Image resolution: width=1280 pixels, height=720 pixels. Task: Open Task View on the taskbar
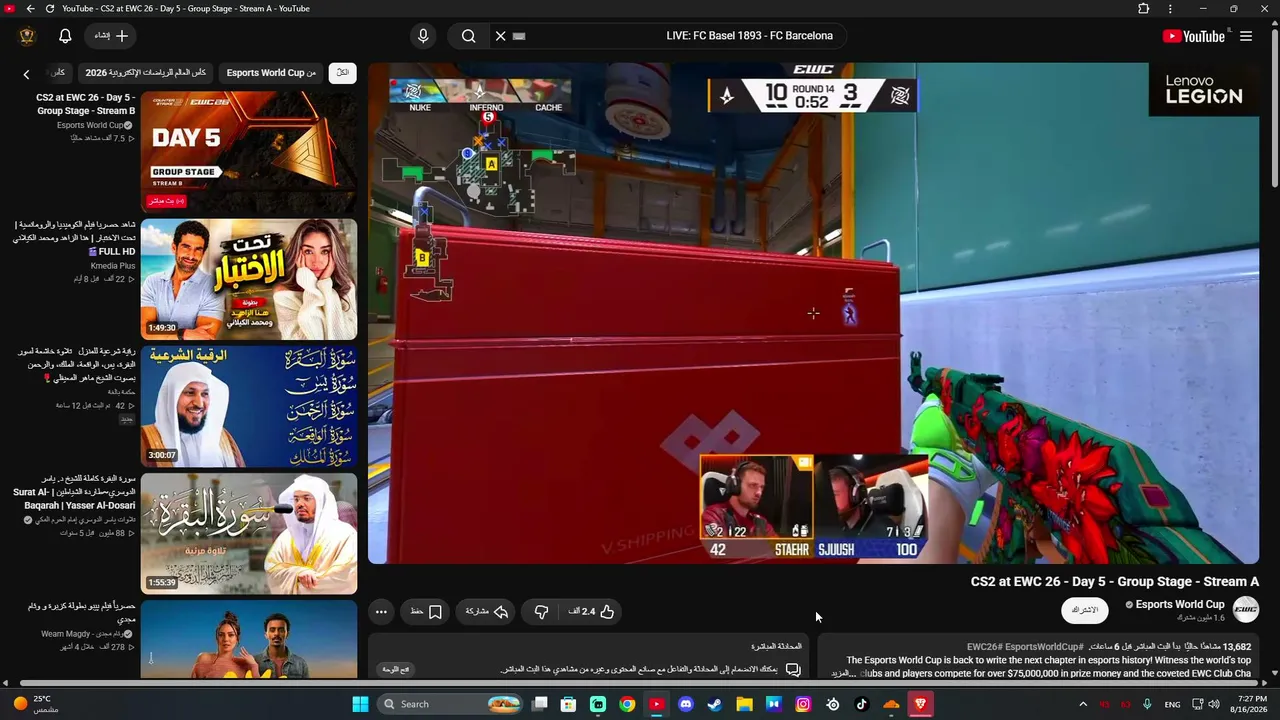click(x=540, y=704)
